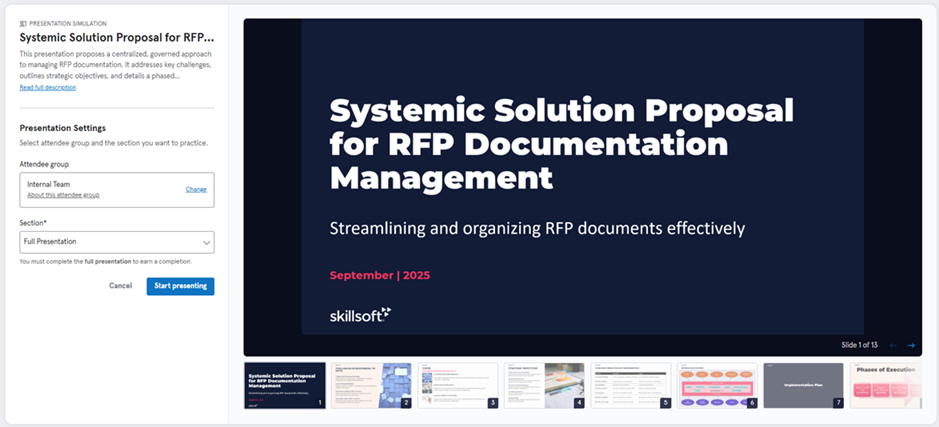Open slide 6 diagram thumbnail

717,385
